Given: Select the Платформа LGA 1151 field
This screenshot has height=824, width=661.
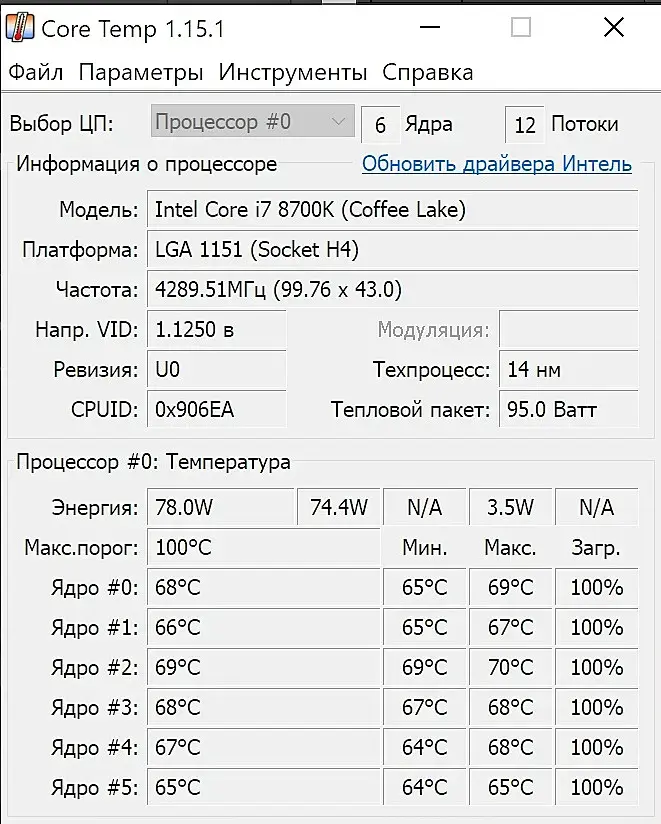Looking at the screenshot, I should point(393,250).
